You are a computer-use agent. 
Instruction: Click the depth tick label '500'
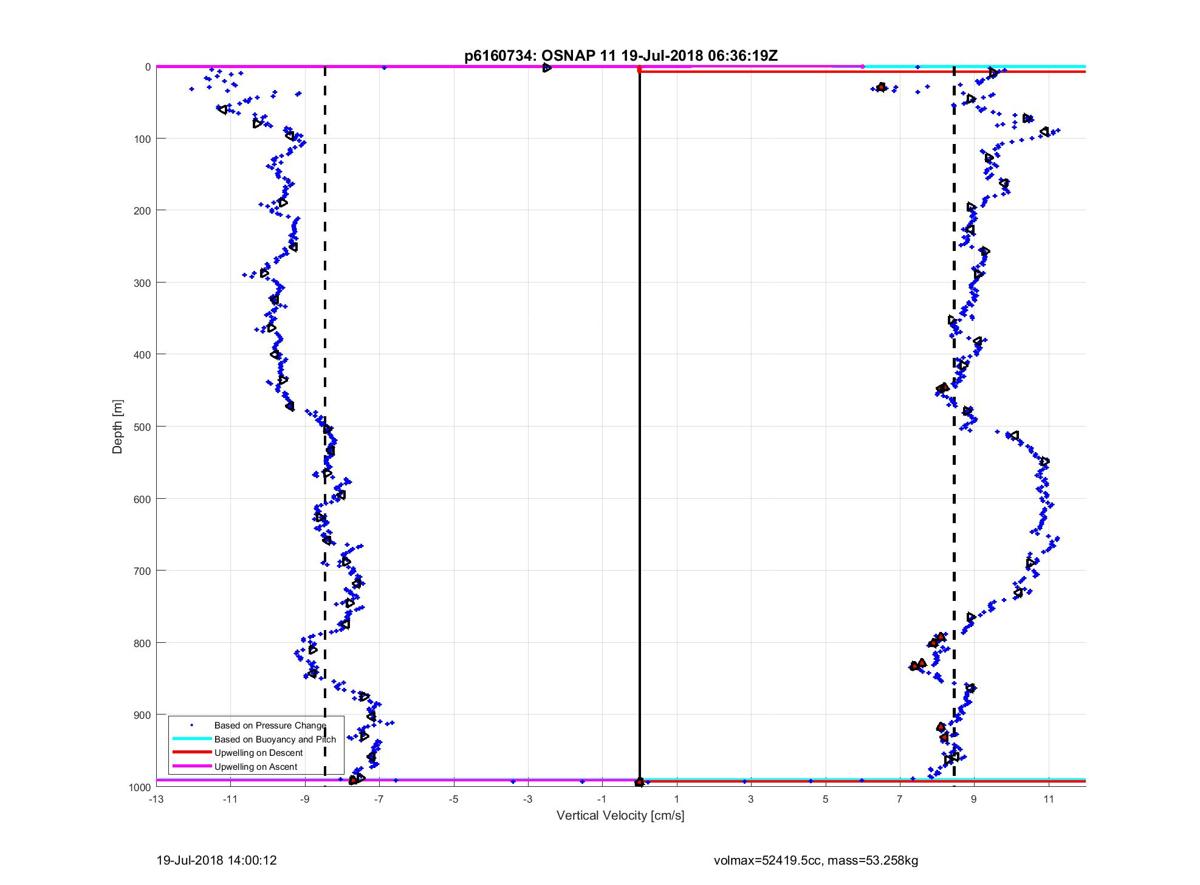(x=142, y=427)
